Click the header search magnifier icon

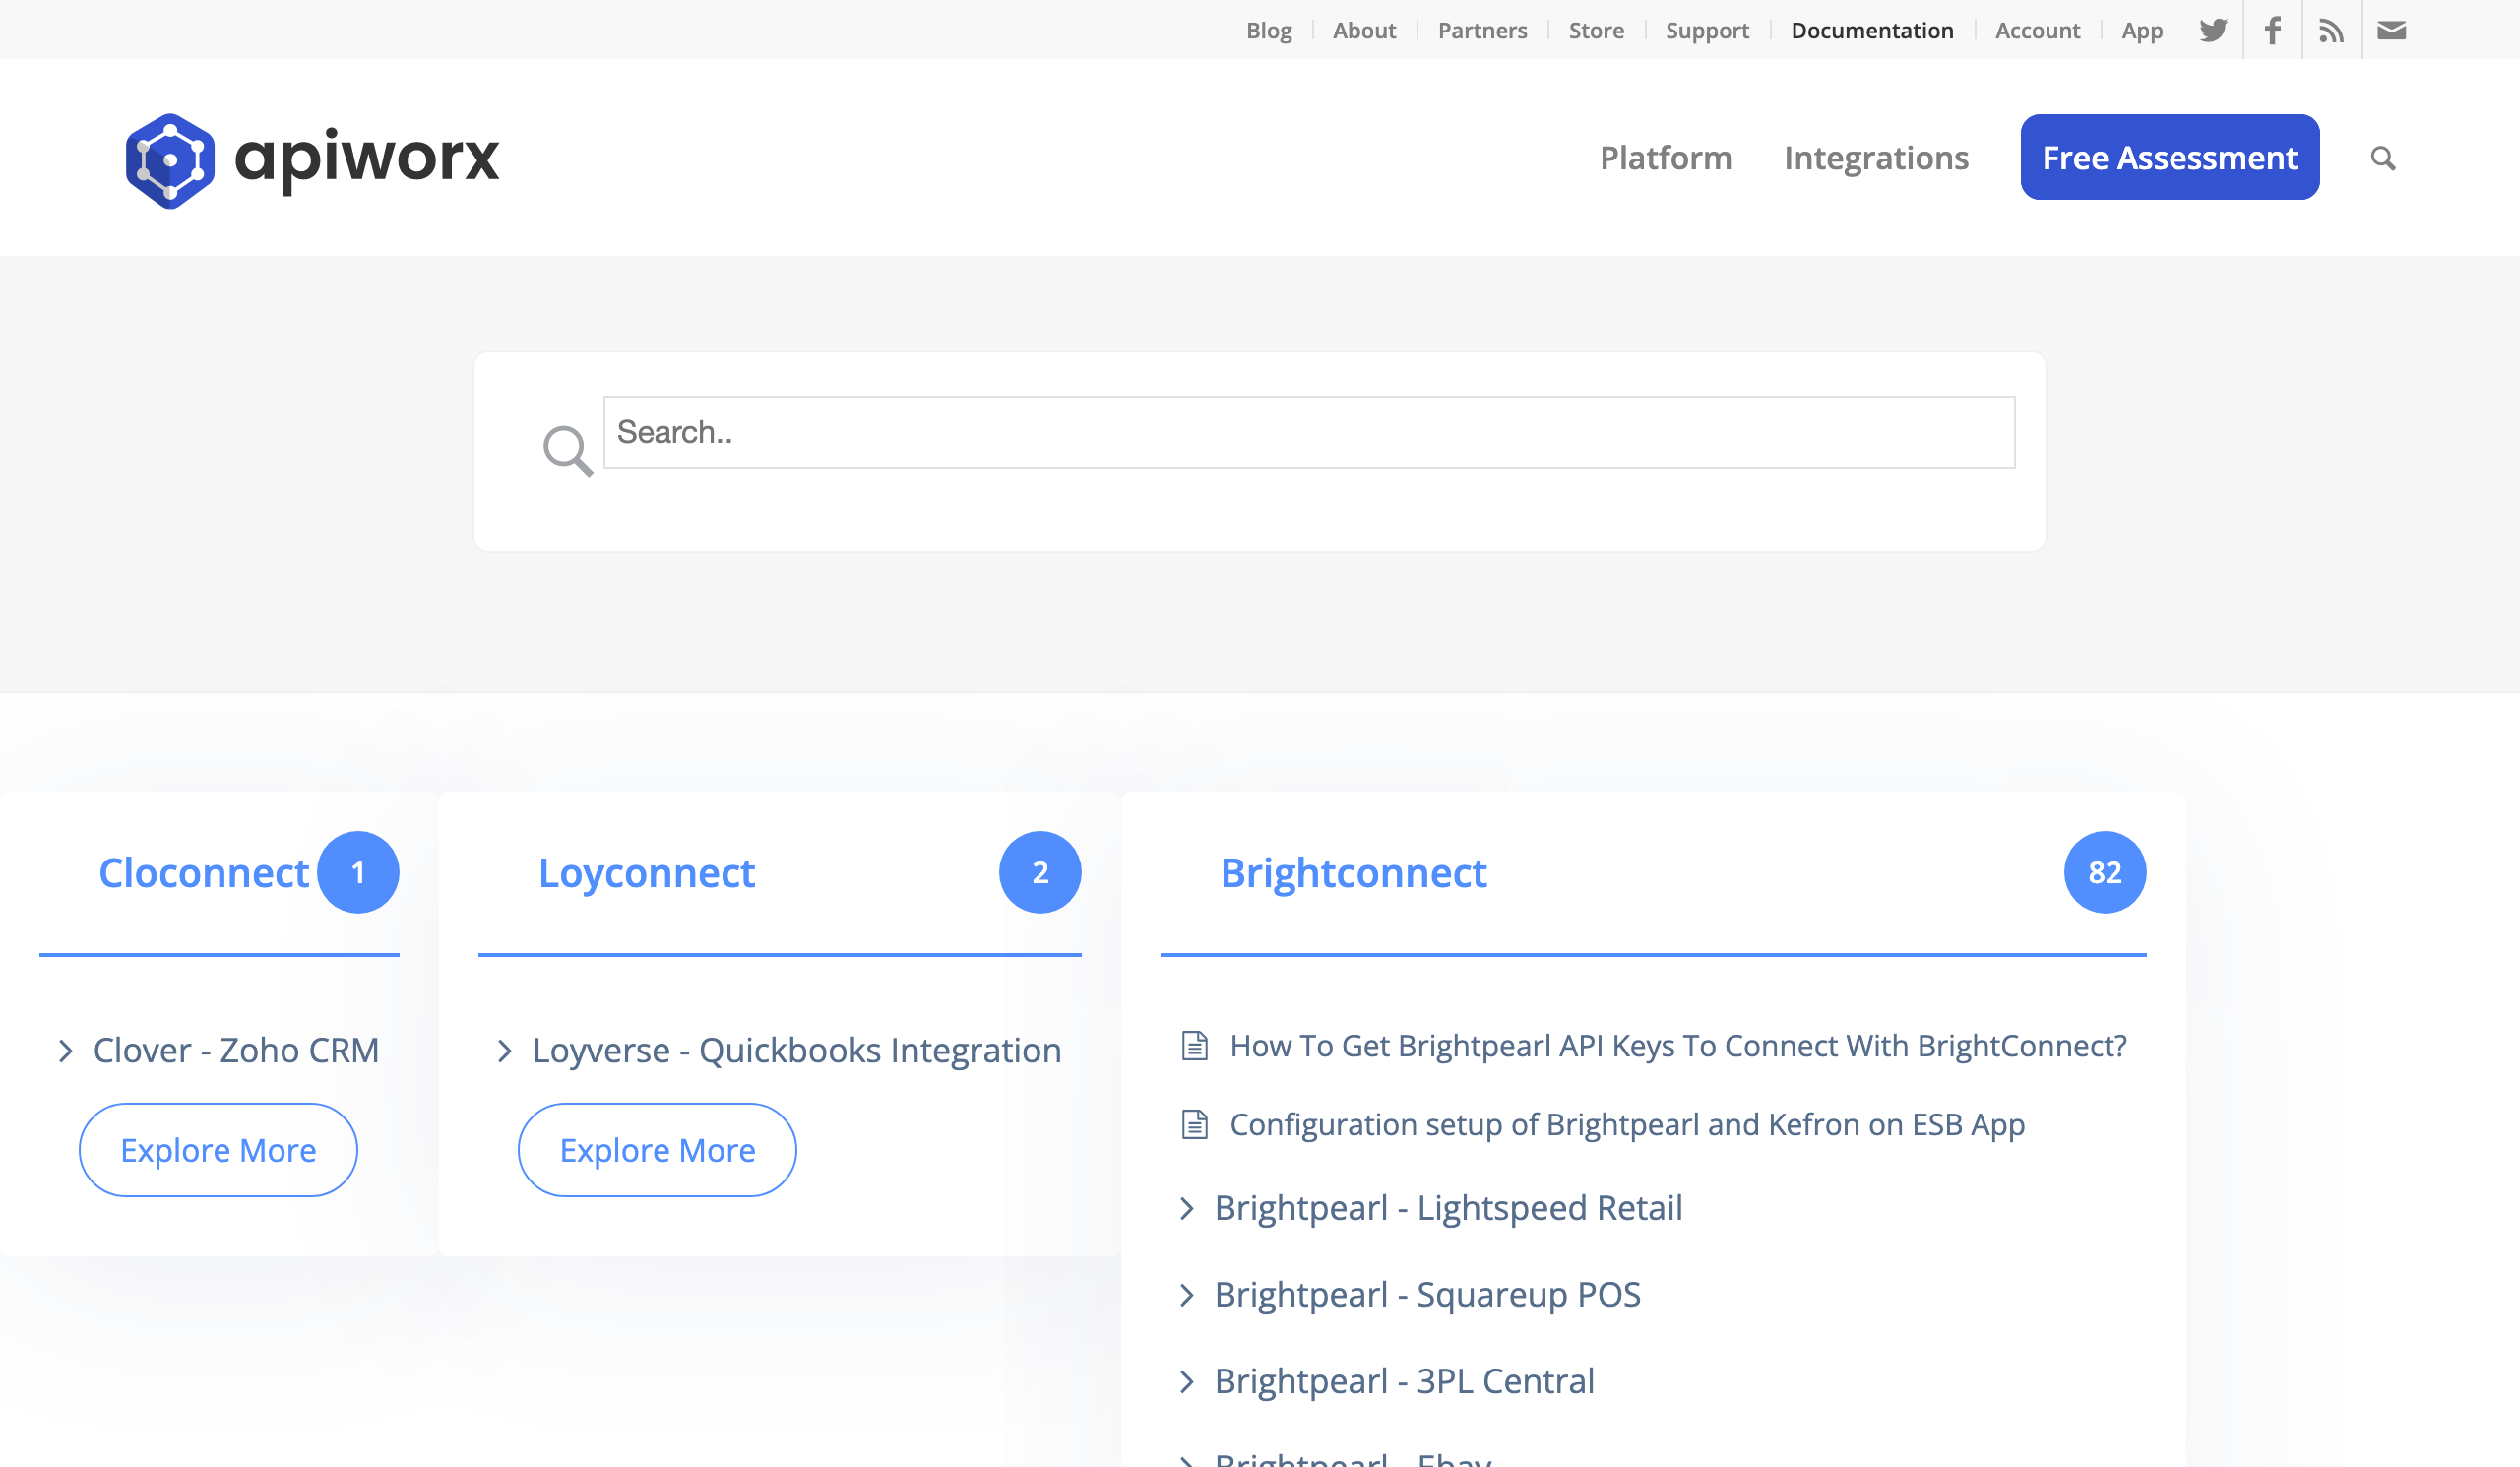click(x=2383, y=158)
